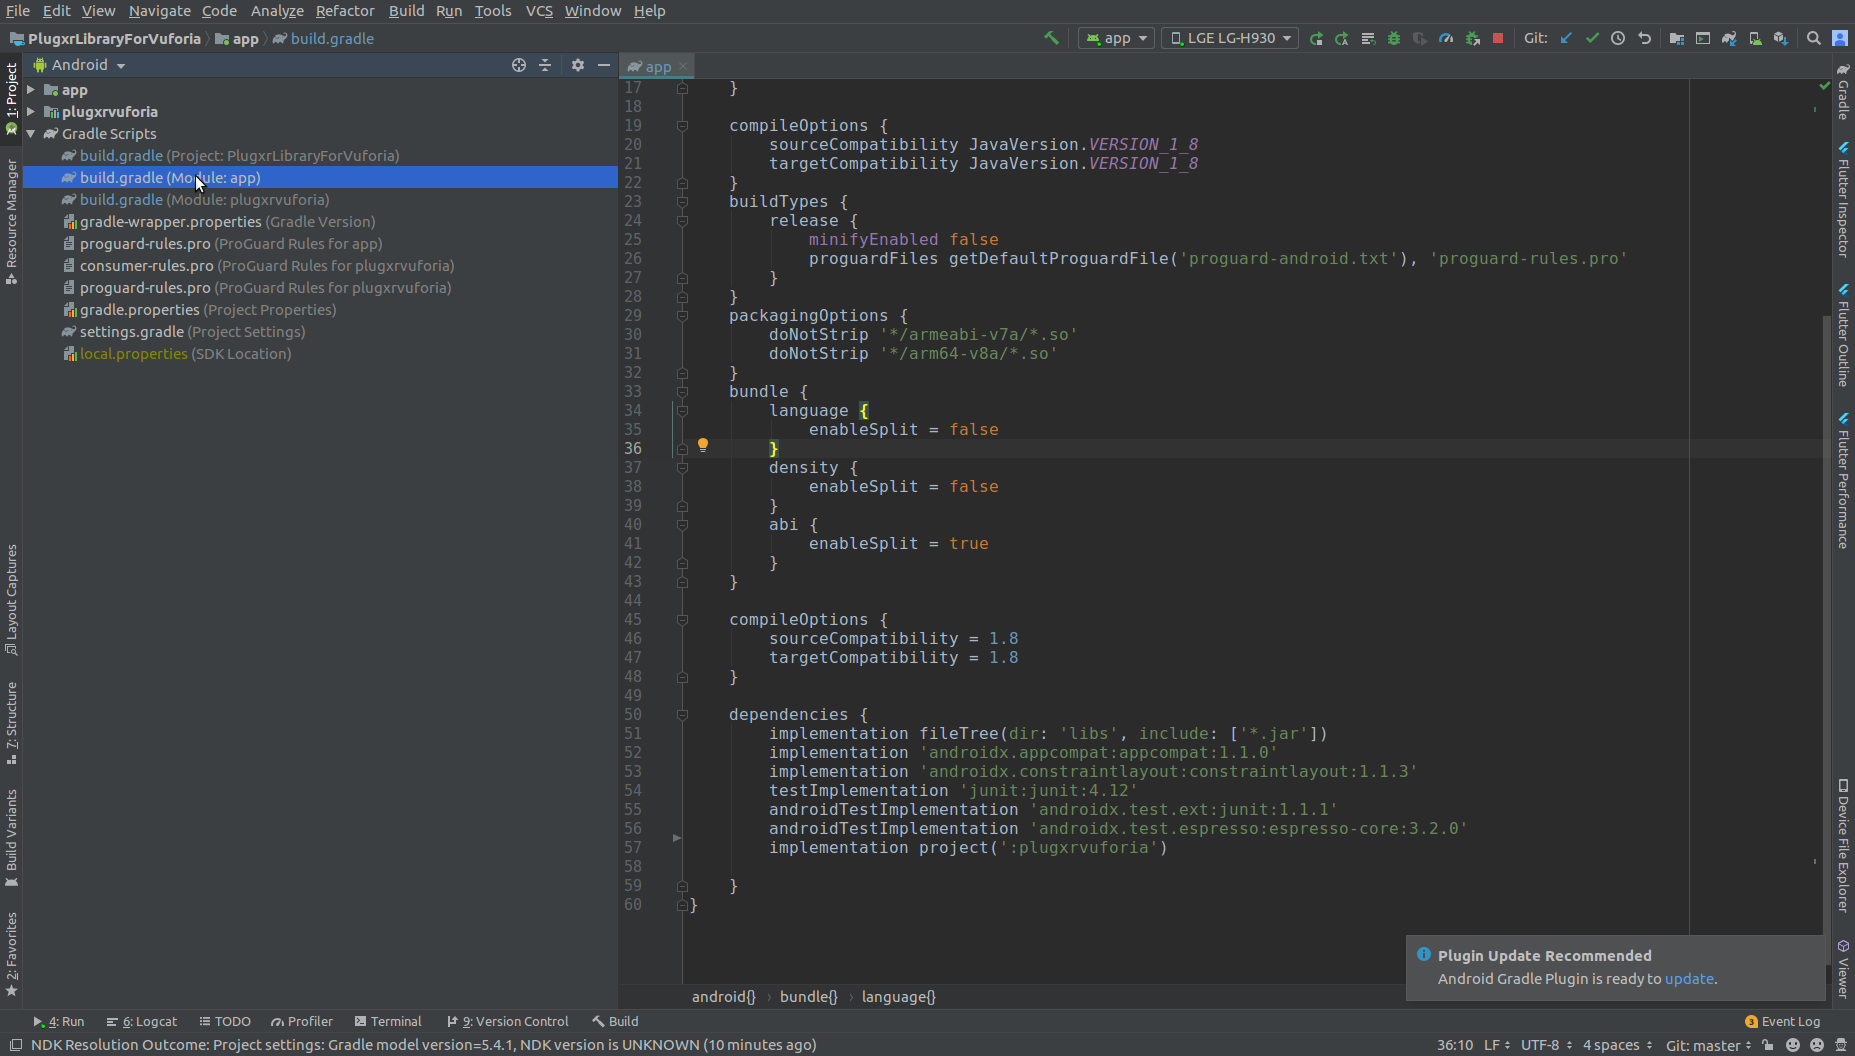The width and height of the screenshot is (1855, 1056).
Task: Click the user account avatar icon
Action: click(1840, 38)
